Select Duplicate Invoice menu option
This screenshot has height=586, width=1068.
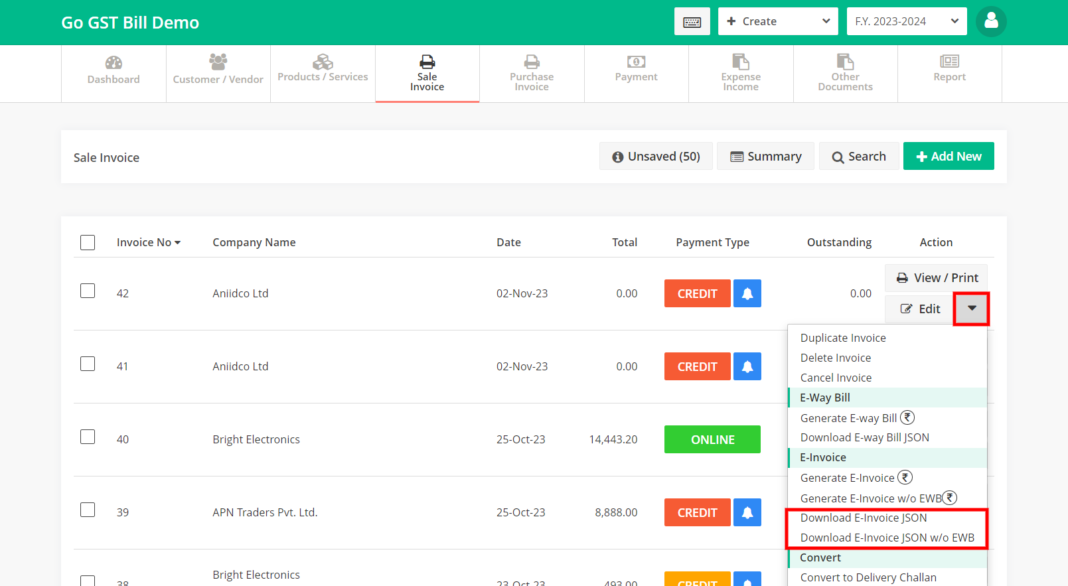843,338
